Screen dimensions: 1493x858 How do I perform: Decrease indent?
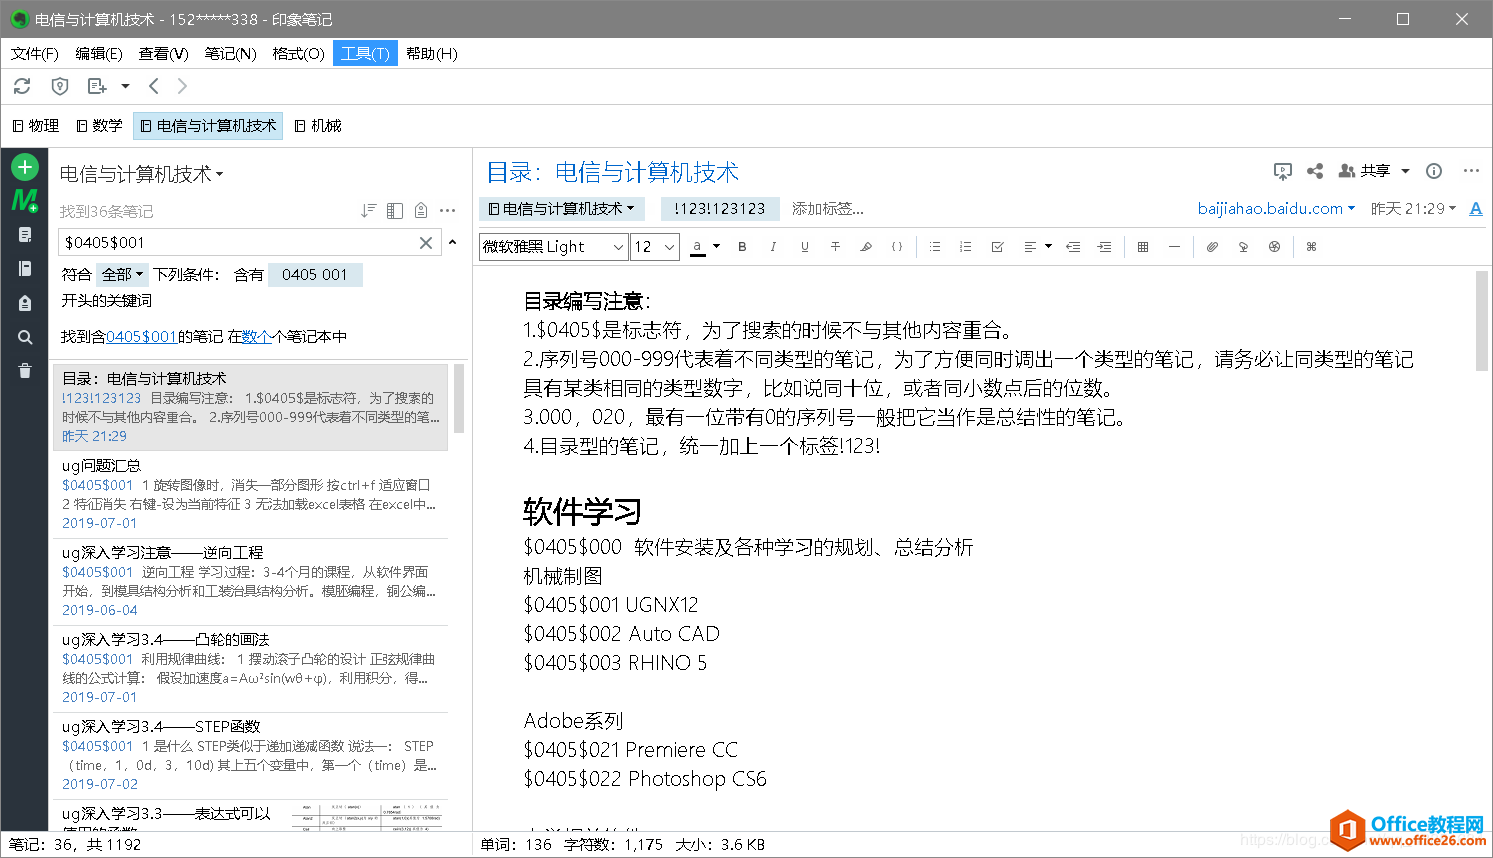coord(1073,246)
